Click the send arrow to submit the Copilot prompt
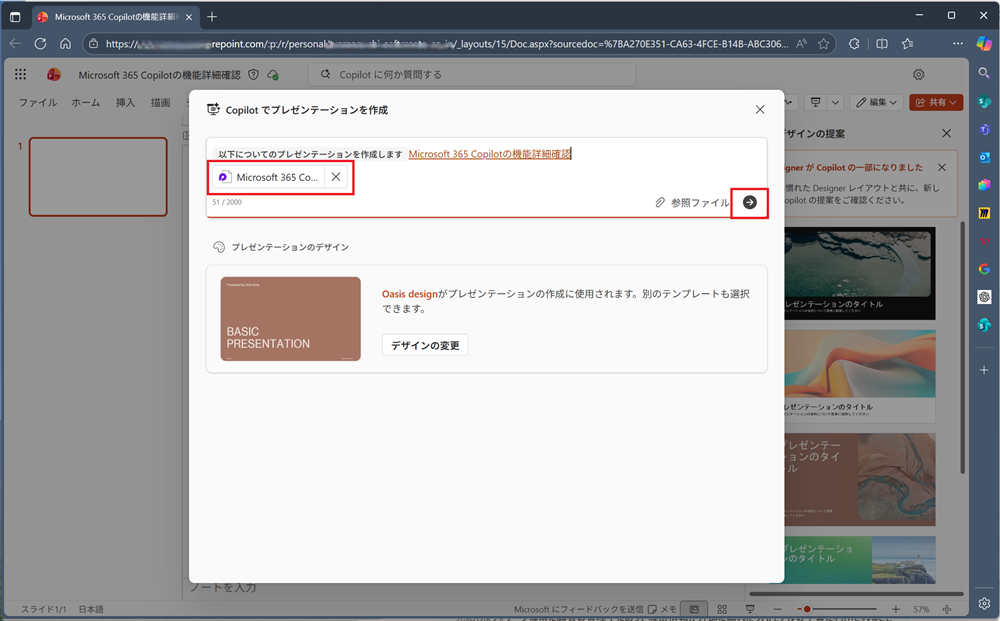 [x=749, y=202]
